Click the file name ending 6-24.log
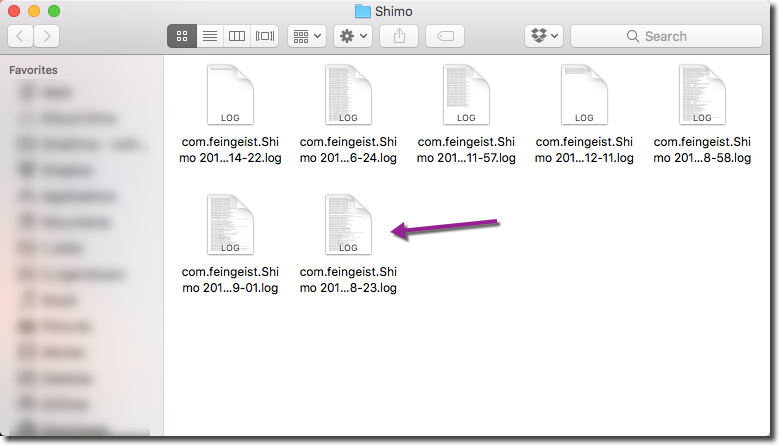Viewport: 780px width, 446px height. tap(348, 150)
